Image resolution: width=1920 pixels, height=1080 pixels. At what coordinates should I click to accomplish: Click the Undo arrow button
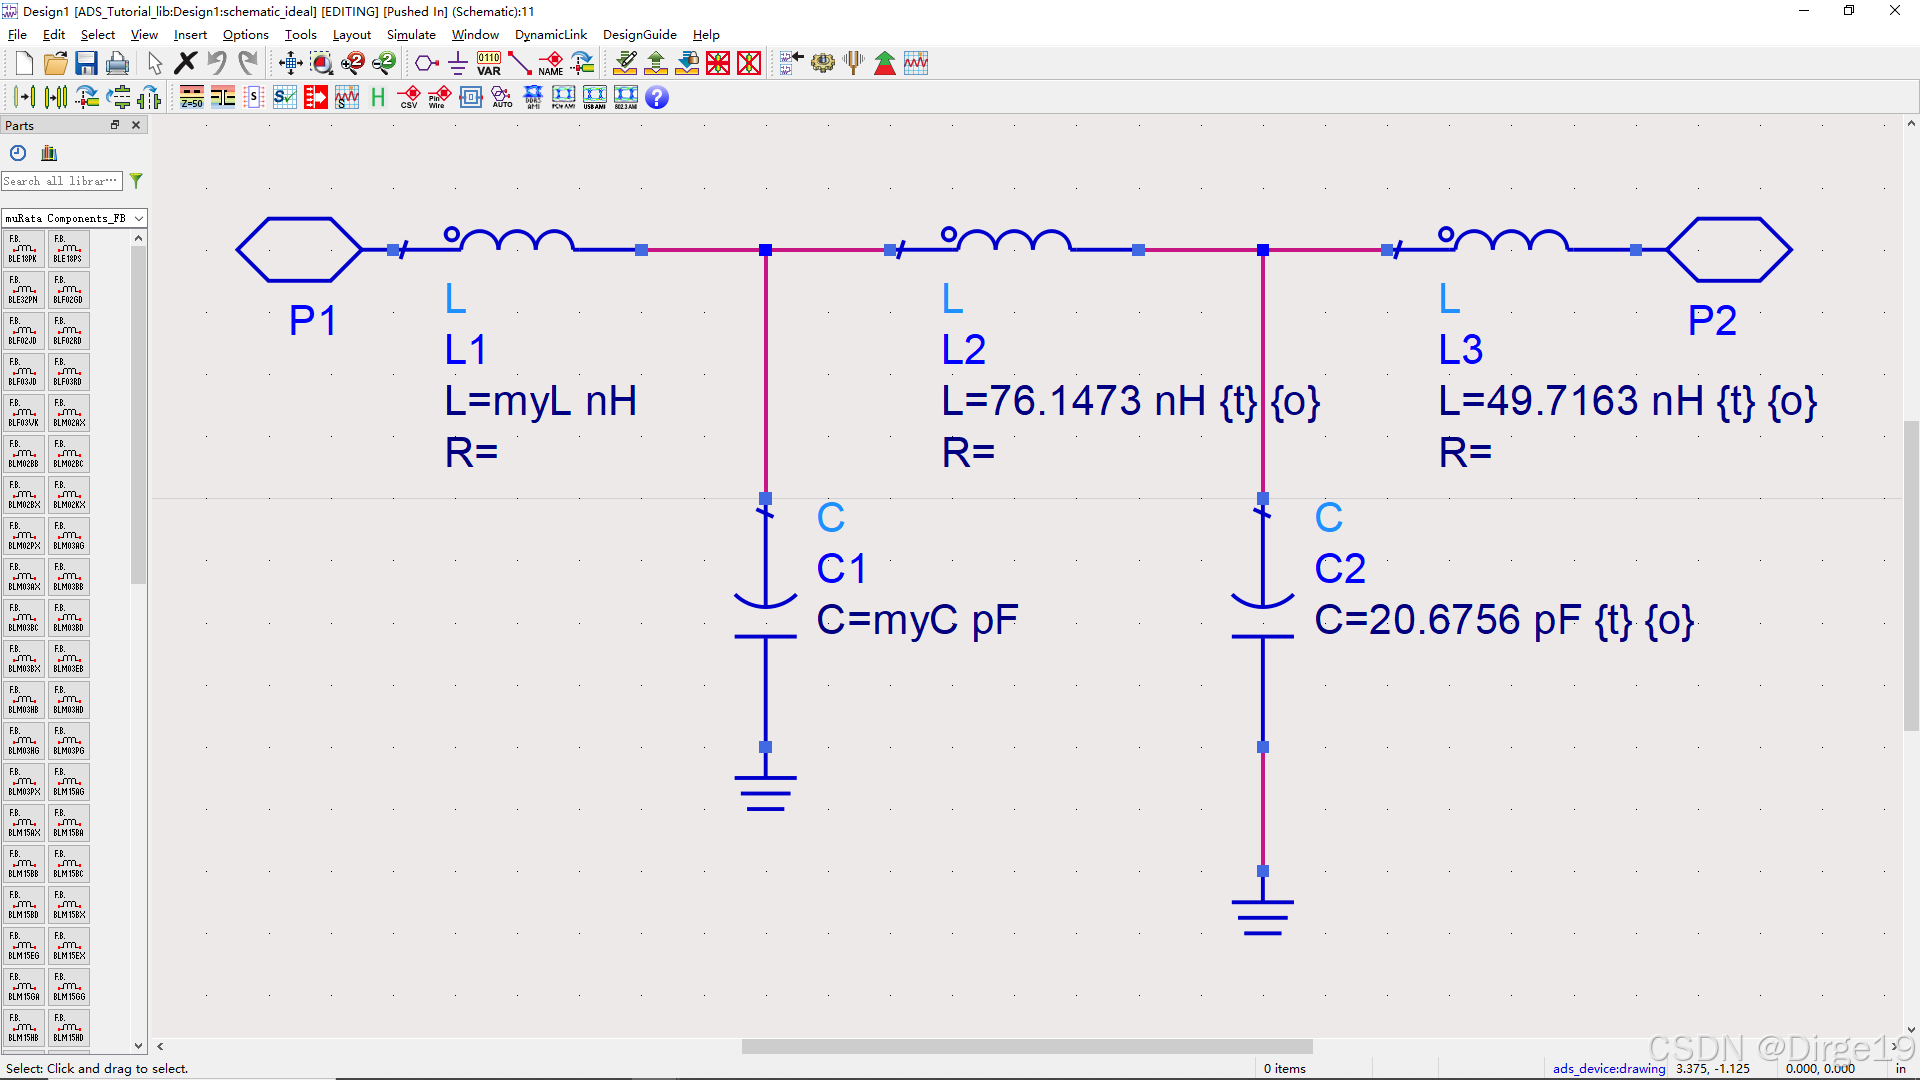click(218, 62)
